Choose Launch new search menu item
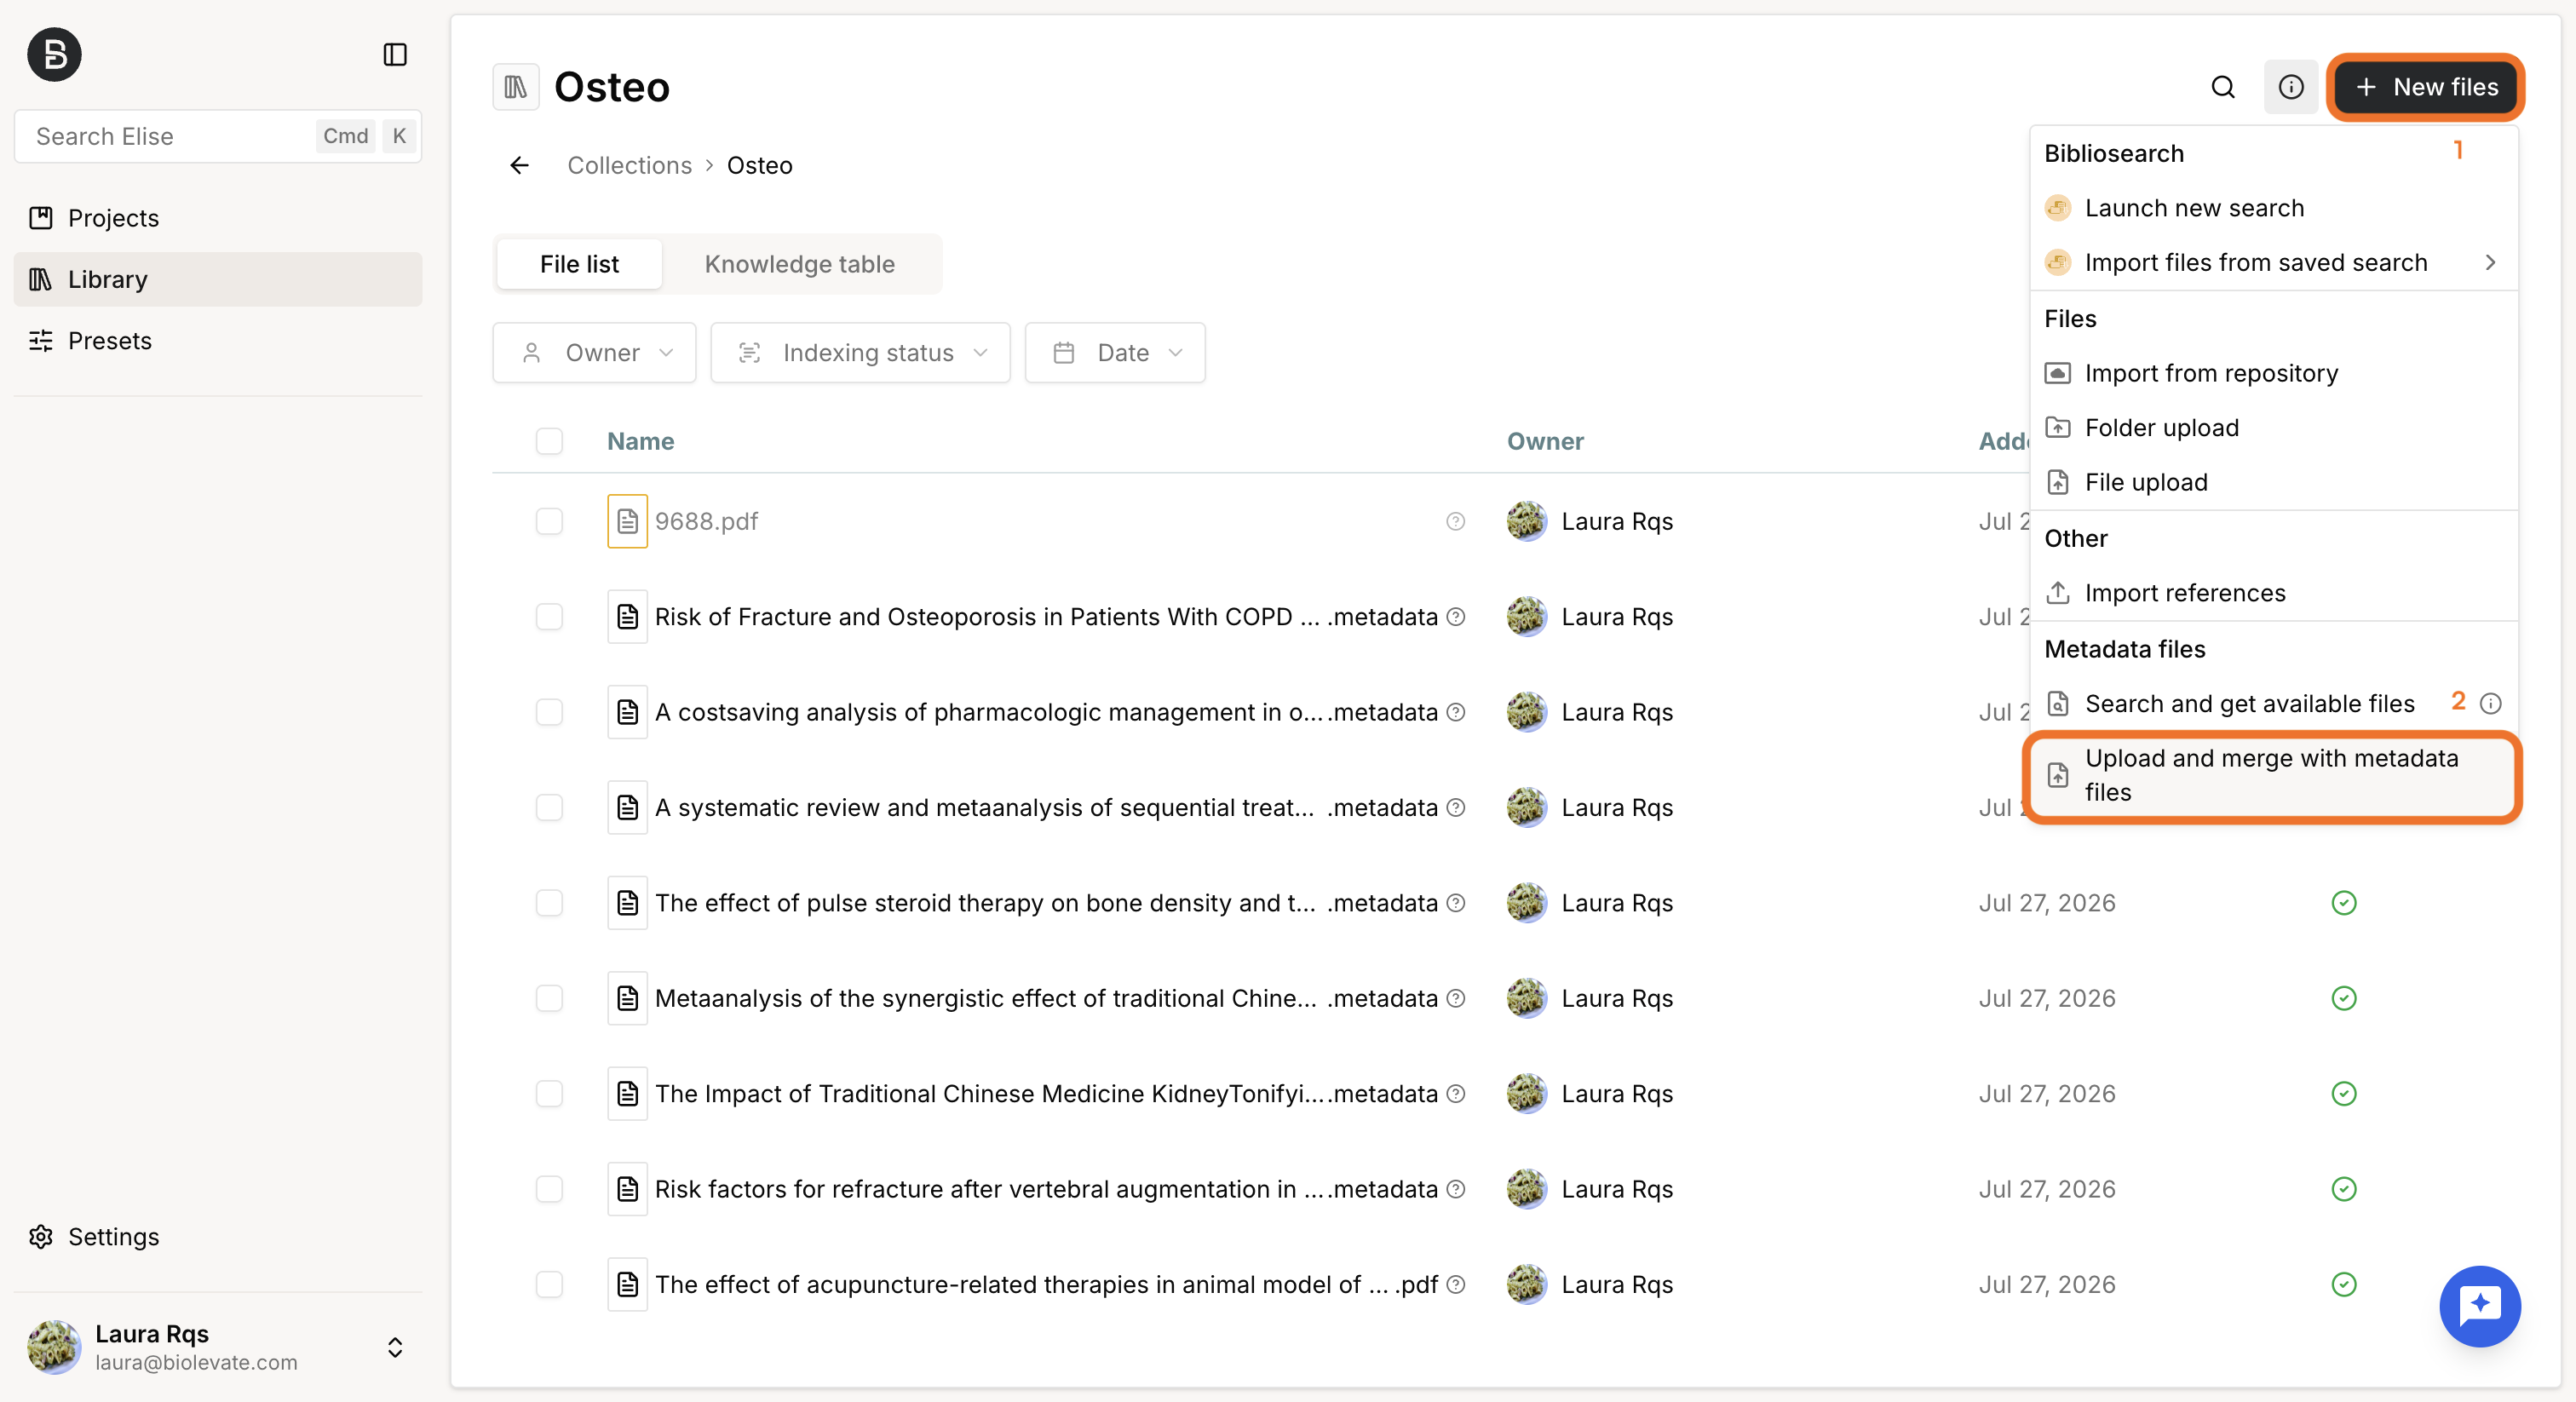Screen dimensions: 2576x1402 (2272, 208)
